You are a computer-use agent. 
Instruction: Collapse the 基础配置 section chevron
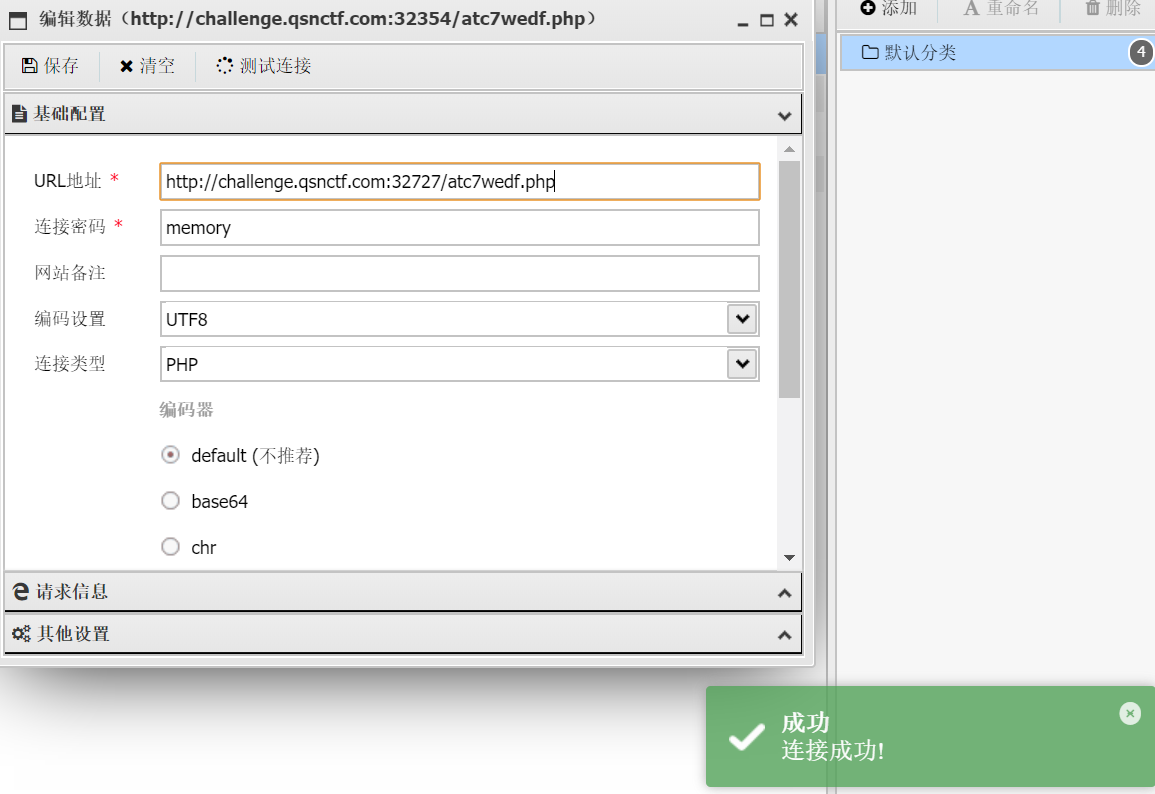click(x=784, y=116)
